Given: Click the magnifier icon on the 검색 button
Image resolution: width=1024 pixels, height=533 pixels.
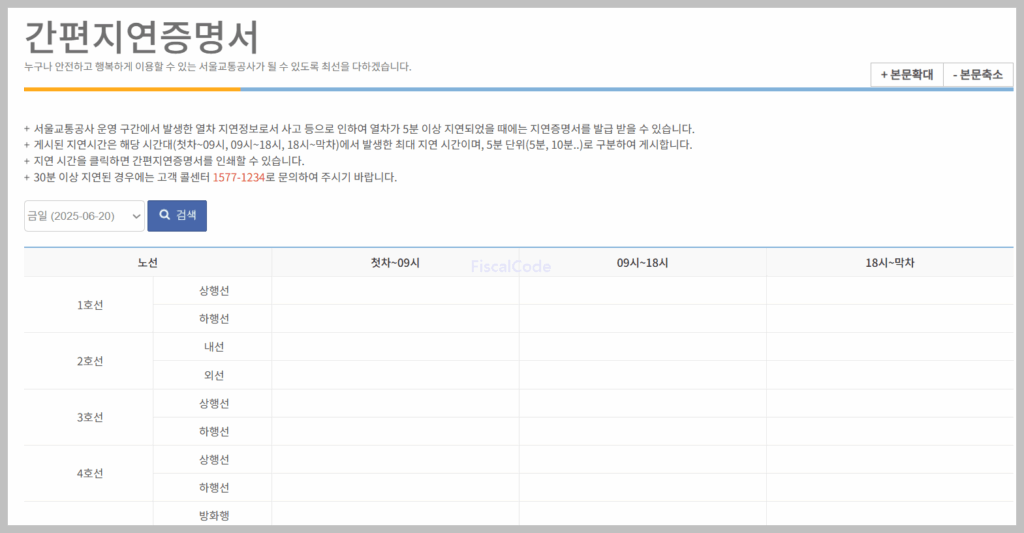Looking at the screenshot, I should coord(165,216).
